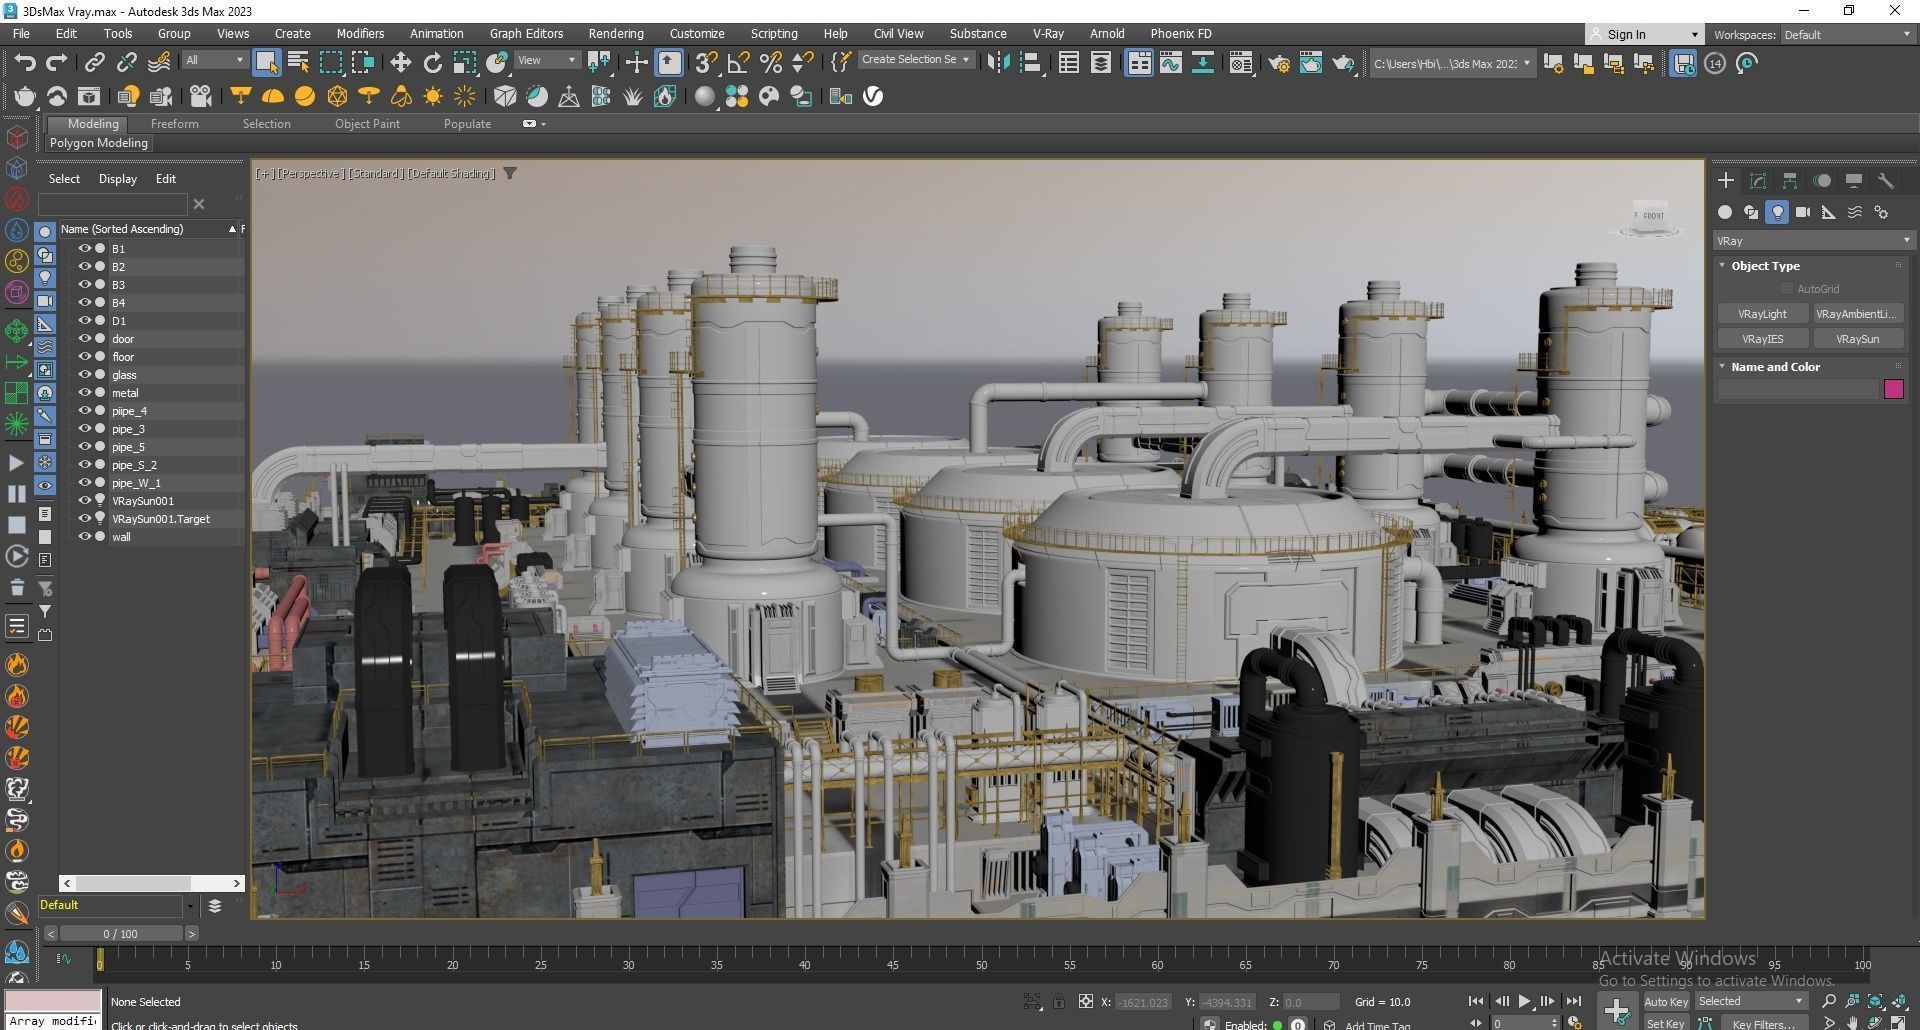Screen dimensions: 1920x1030
Task: Click the Scene Explorer search field
Action: tap(112, 204)
